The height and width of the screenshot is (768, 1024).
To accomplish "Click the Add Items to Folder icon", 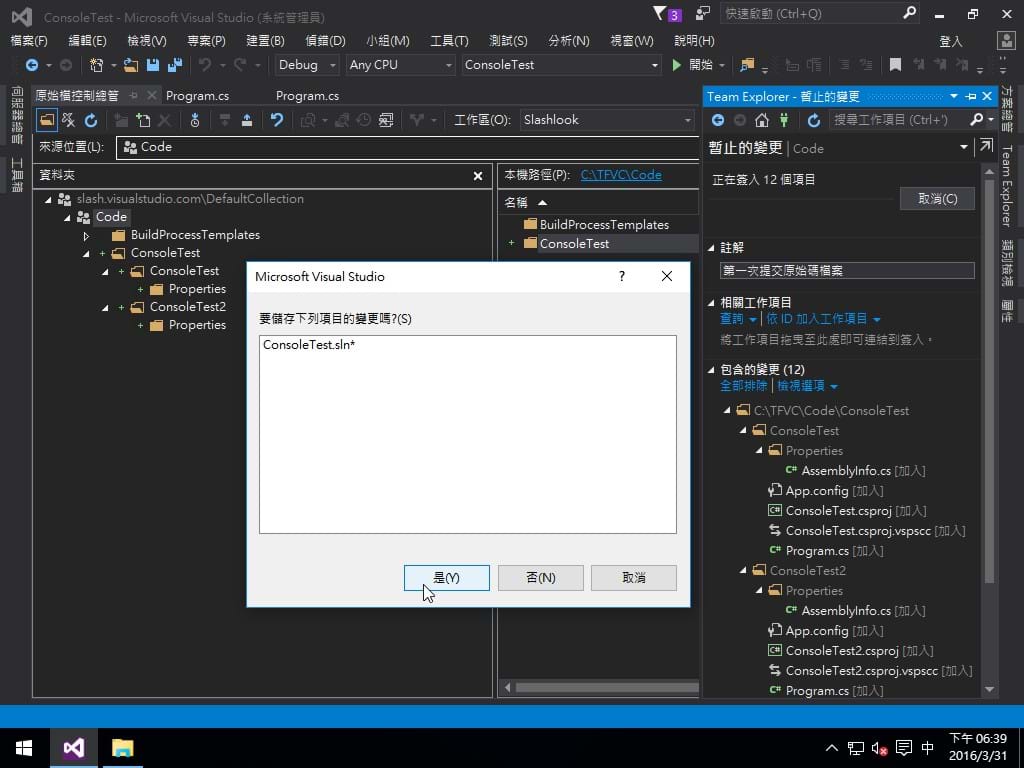I will tap(143, 120).
